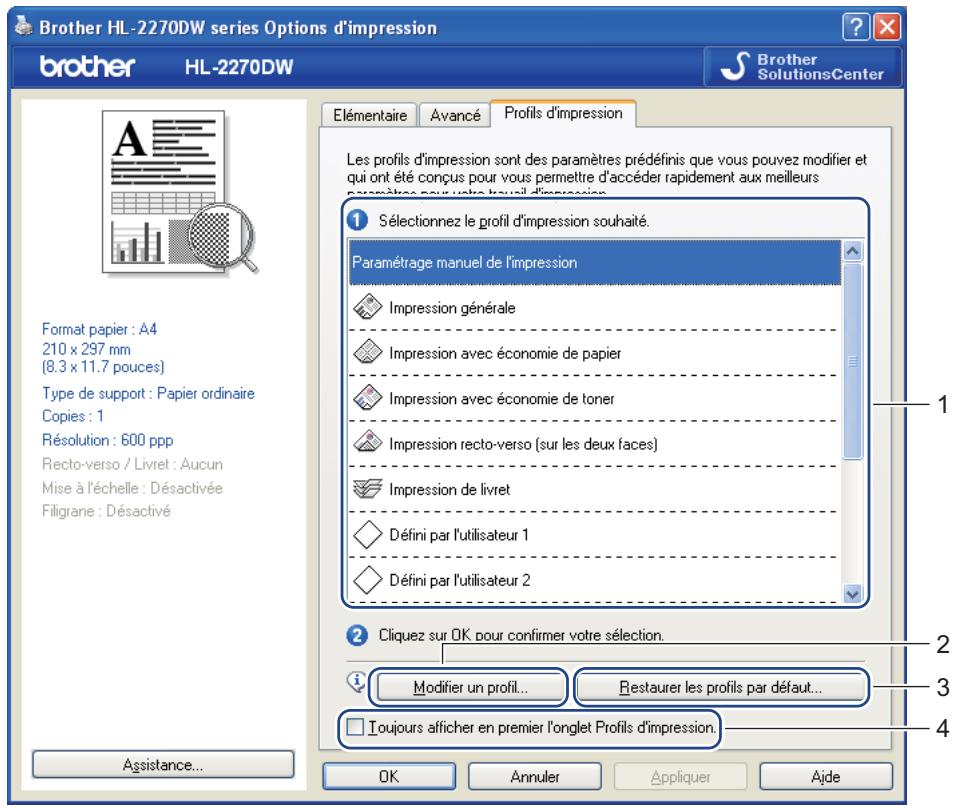Viewport: 954px width, 806px height.
Task: Click the économie de toner profile icon
Action: click(367, 398)
